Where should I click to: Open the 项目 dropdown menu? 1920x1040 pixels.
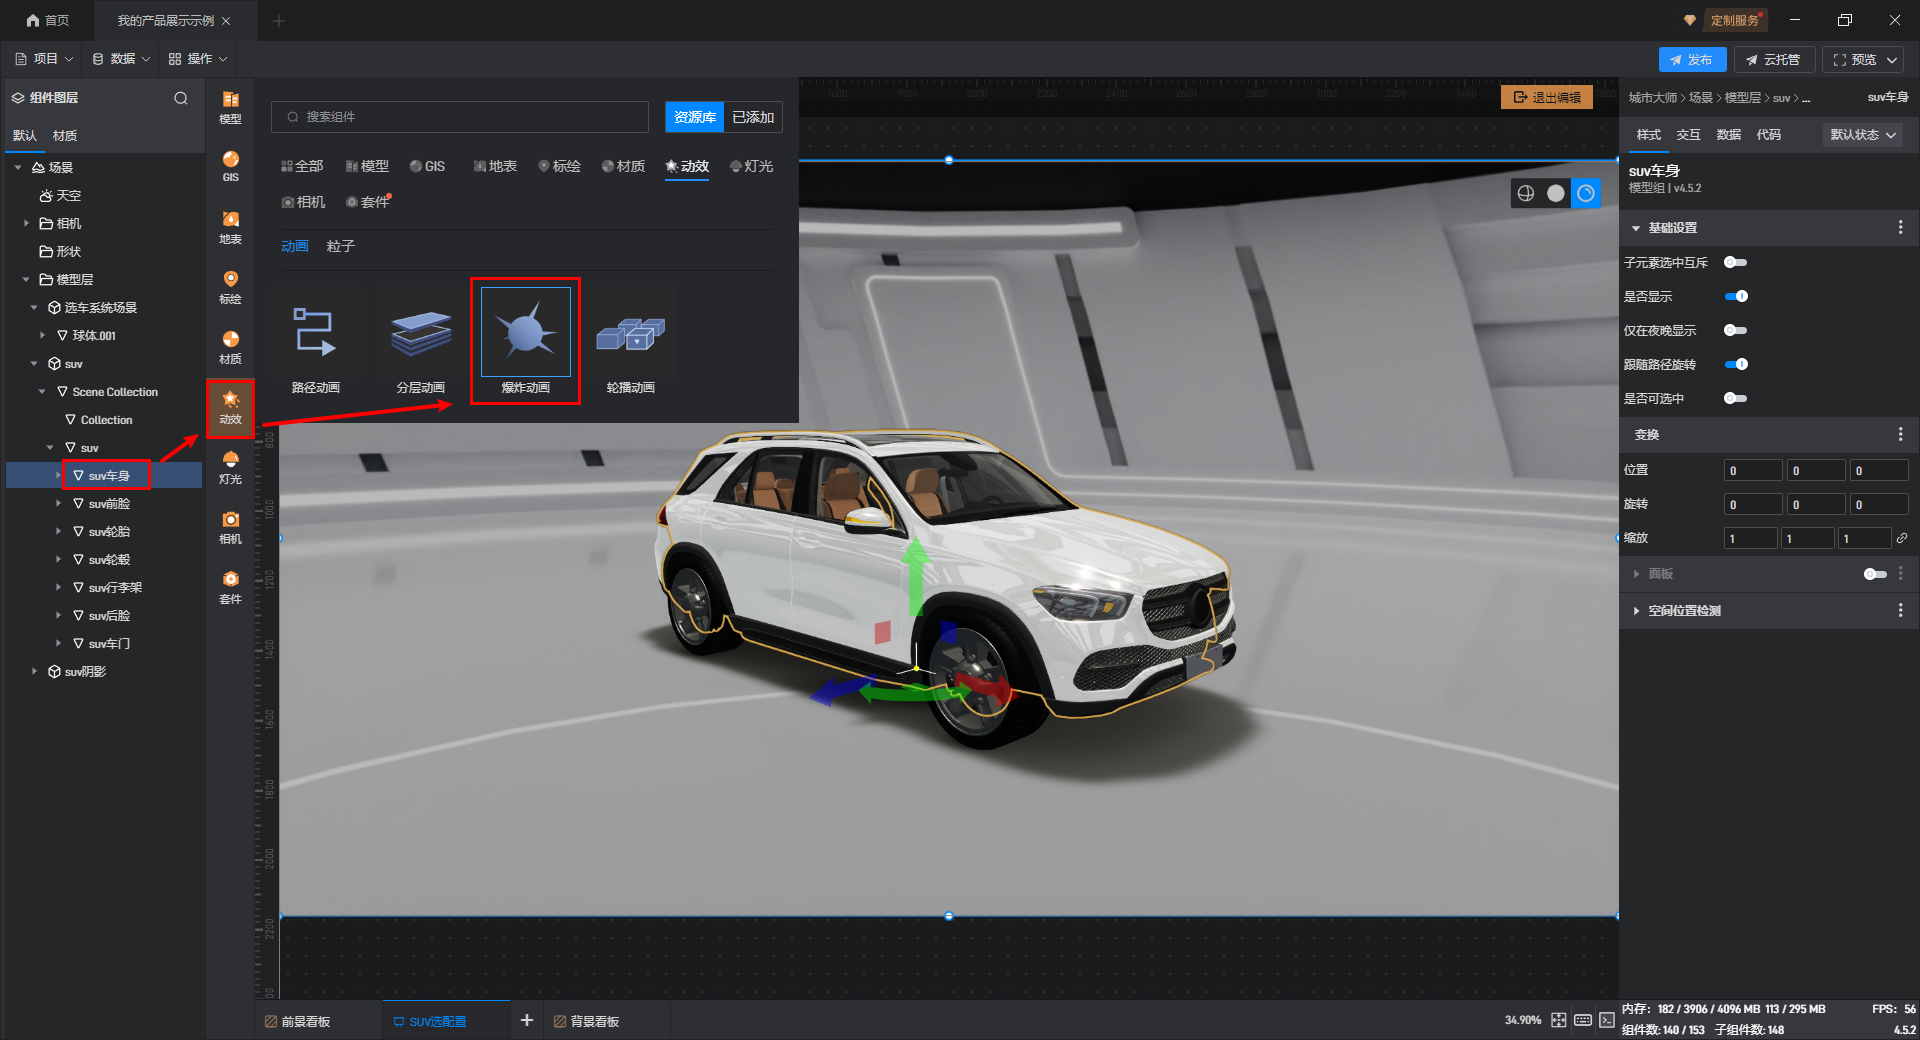[44, 59]
